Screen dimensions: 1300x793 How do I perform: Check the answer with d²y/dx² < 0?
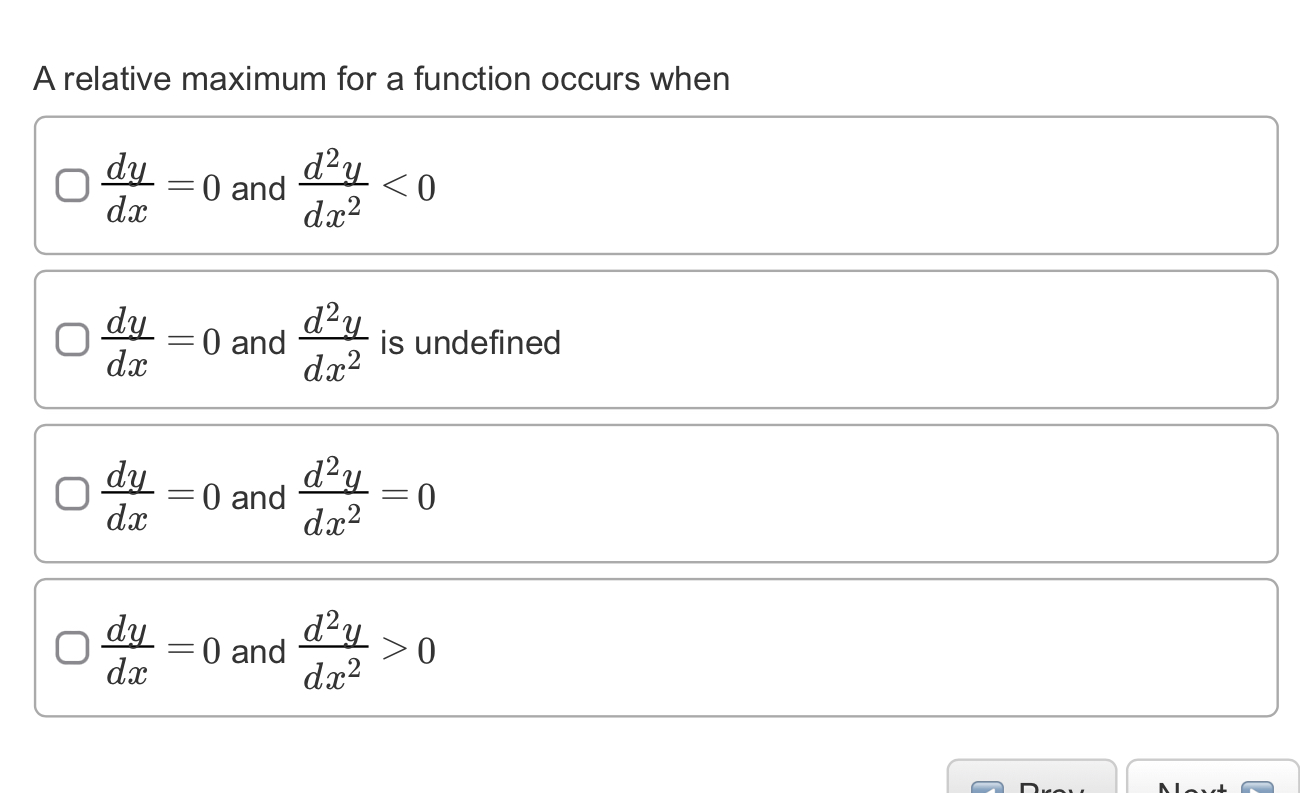[71, 185]
